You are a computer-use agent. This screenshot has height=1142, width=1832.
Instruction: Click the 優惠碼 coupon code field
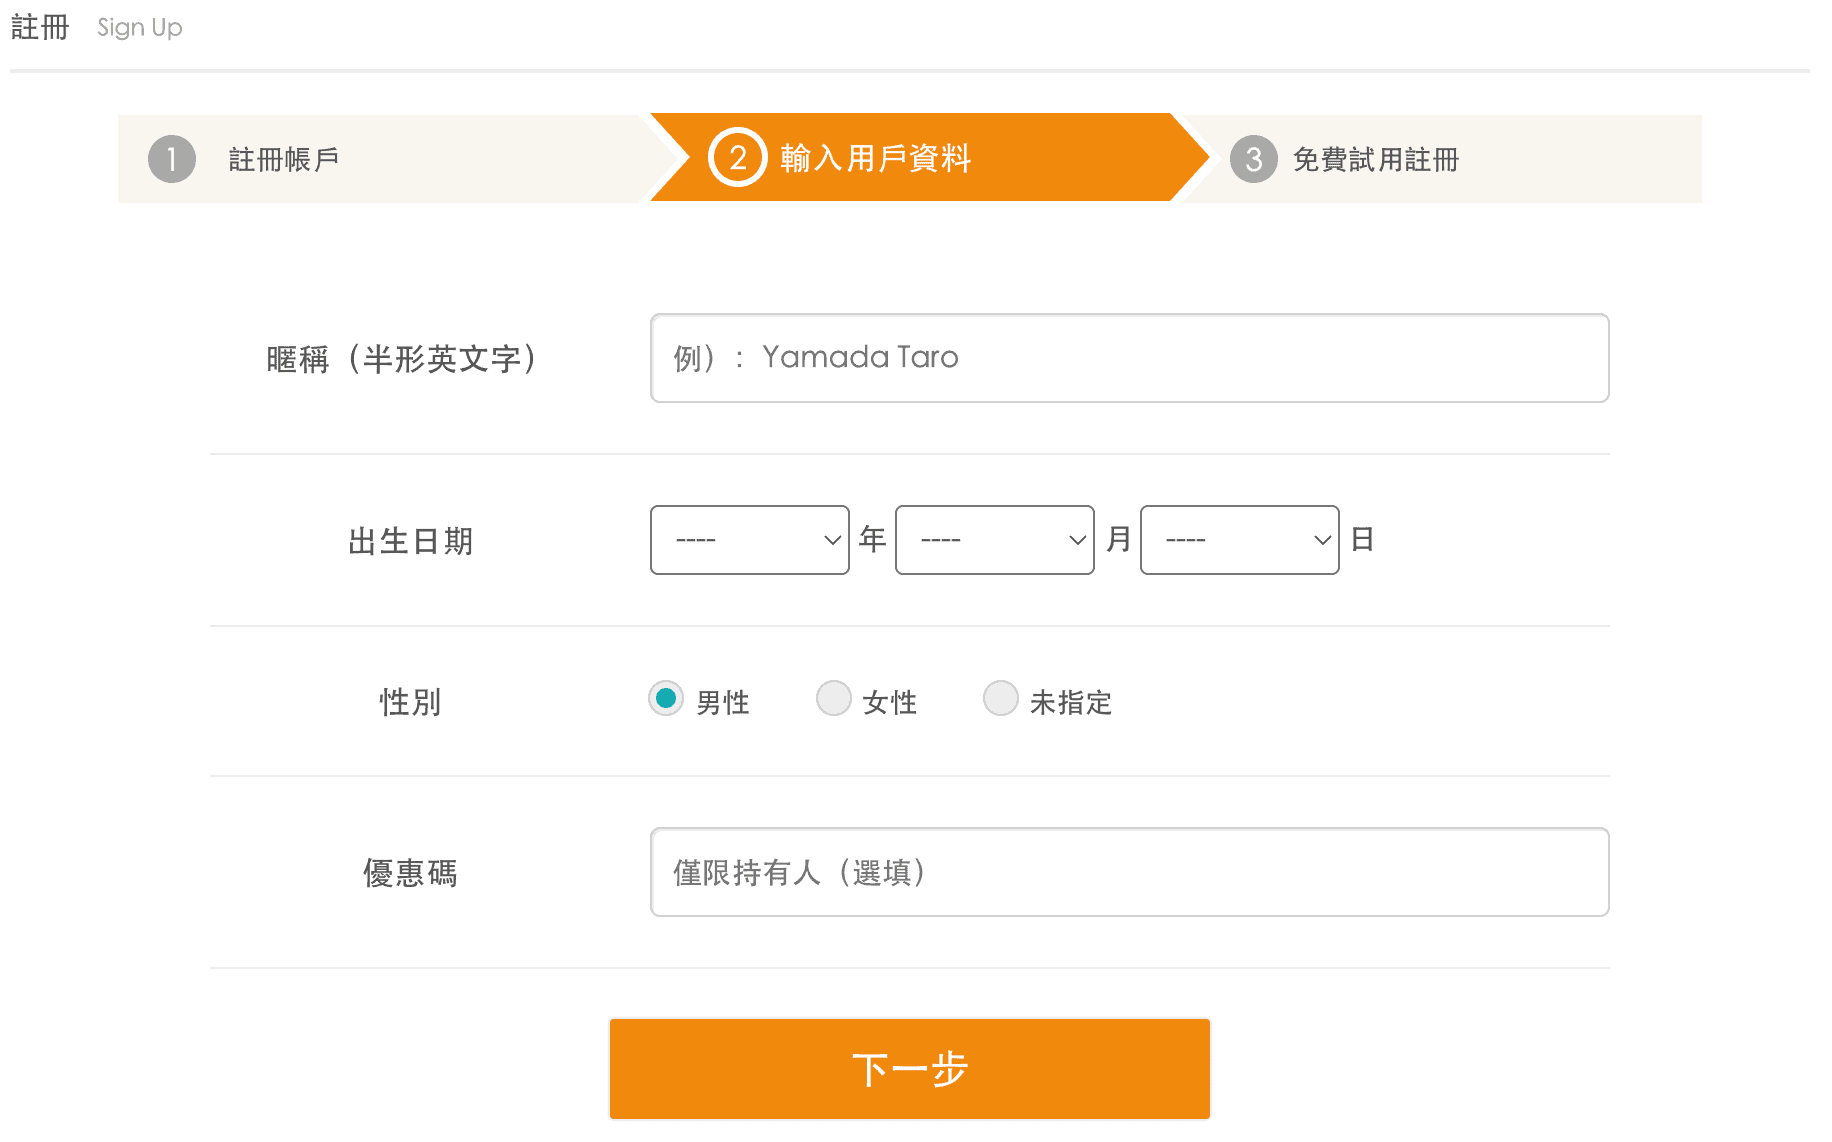click(1129, 872)
